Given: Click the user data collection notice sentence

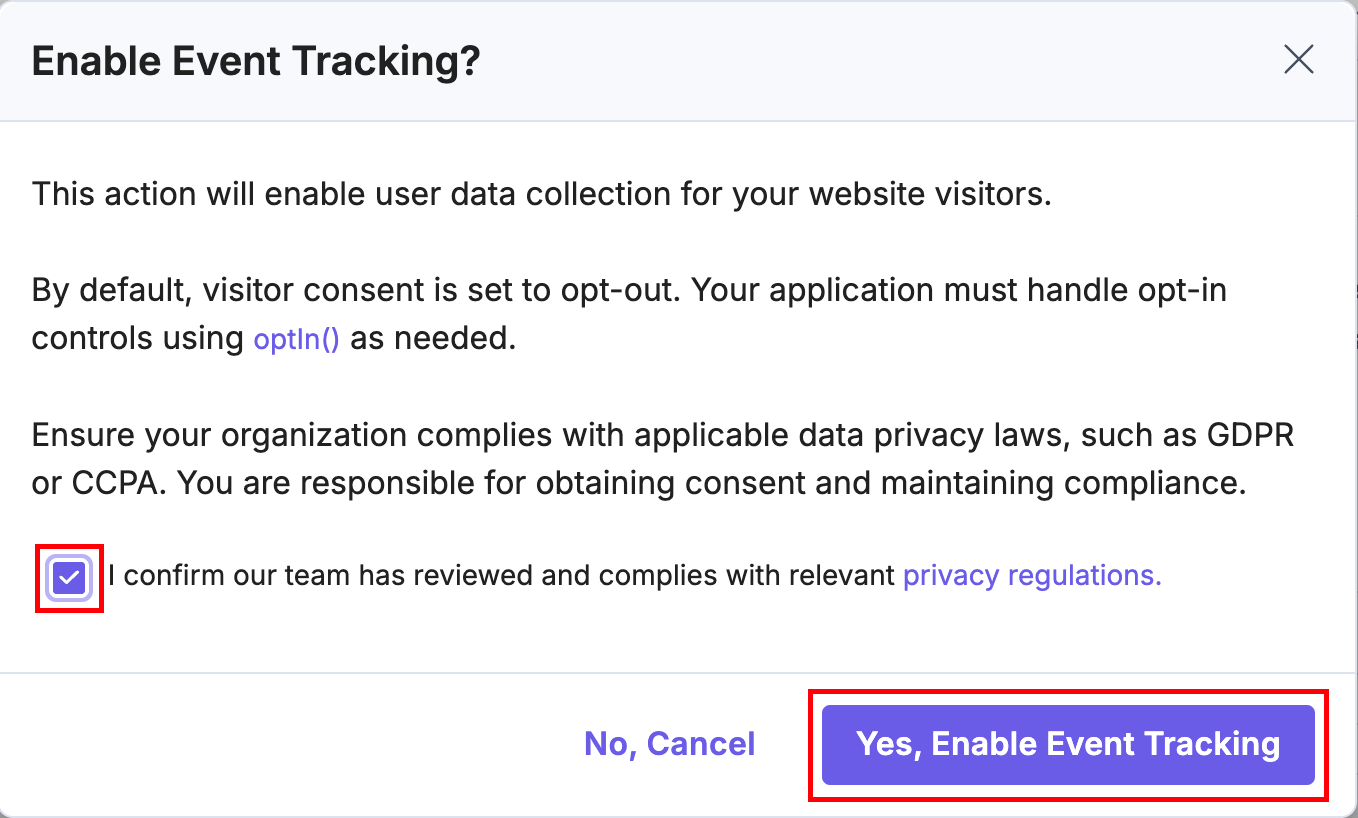Looking at the screenshot, I should click(540, 193).
